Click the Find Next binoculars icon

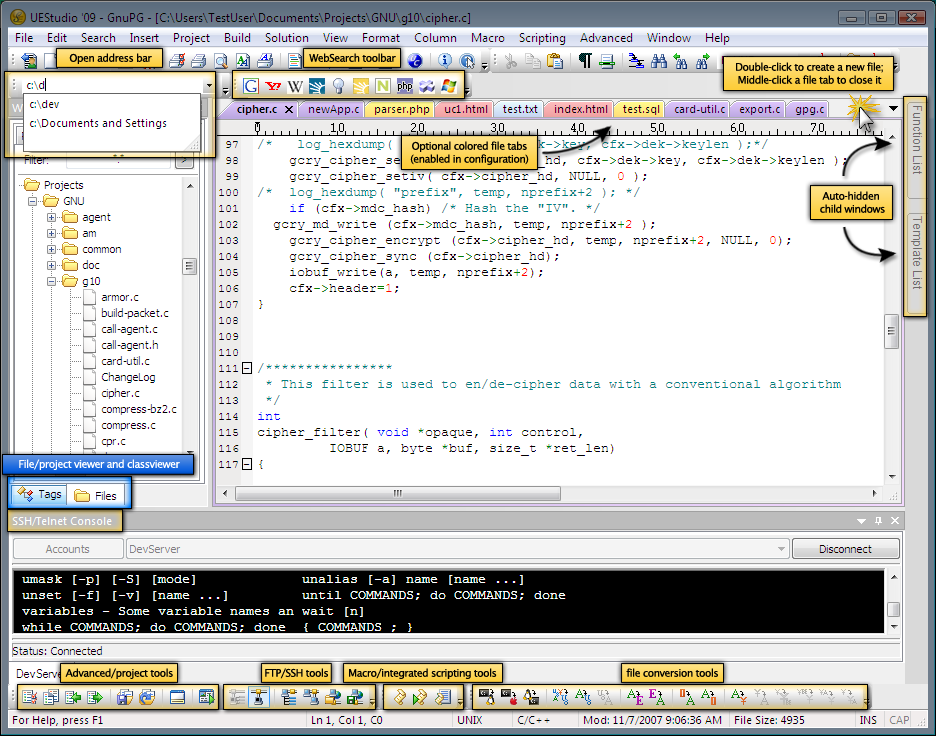coord(703,60)
